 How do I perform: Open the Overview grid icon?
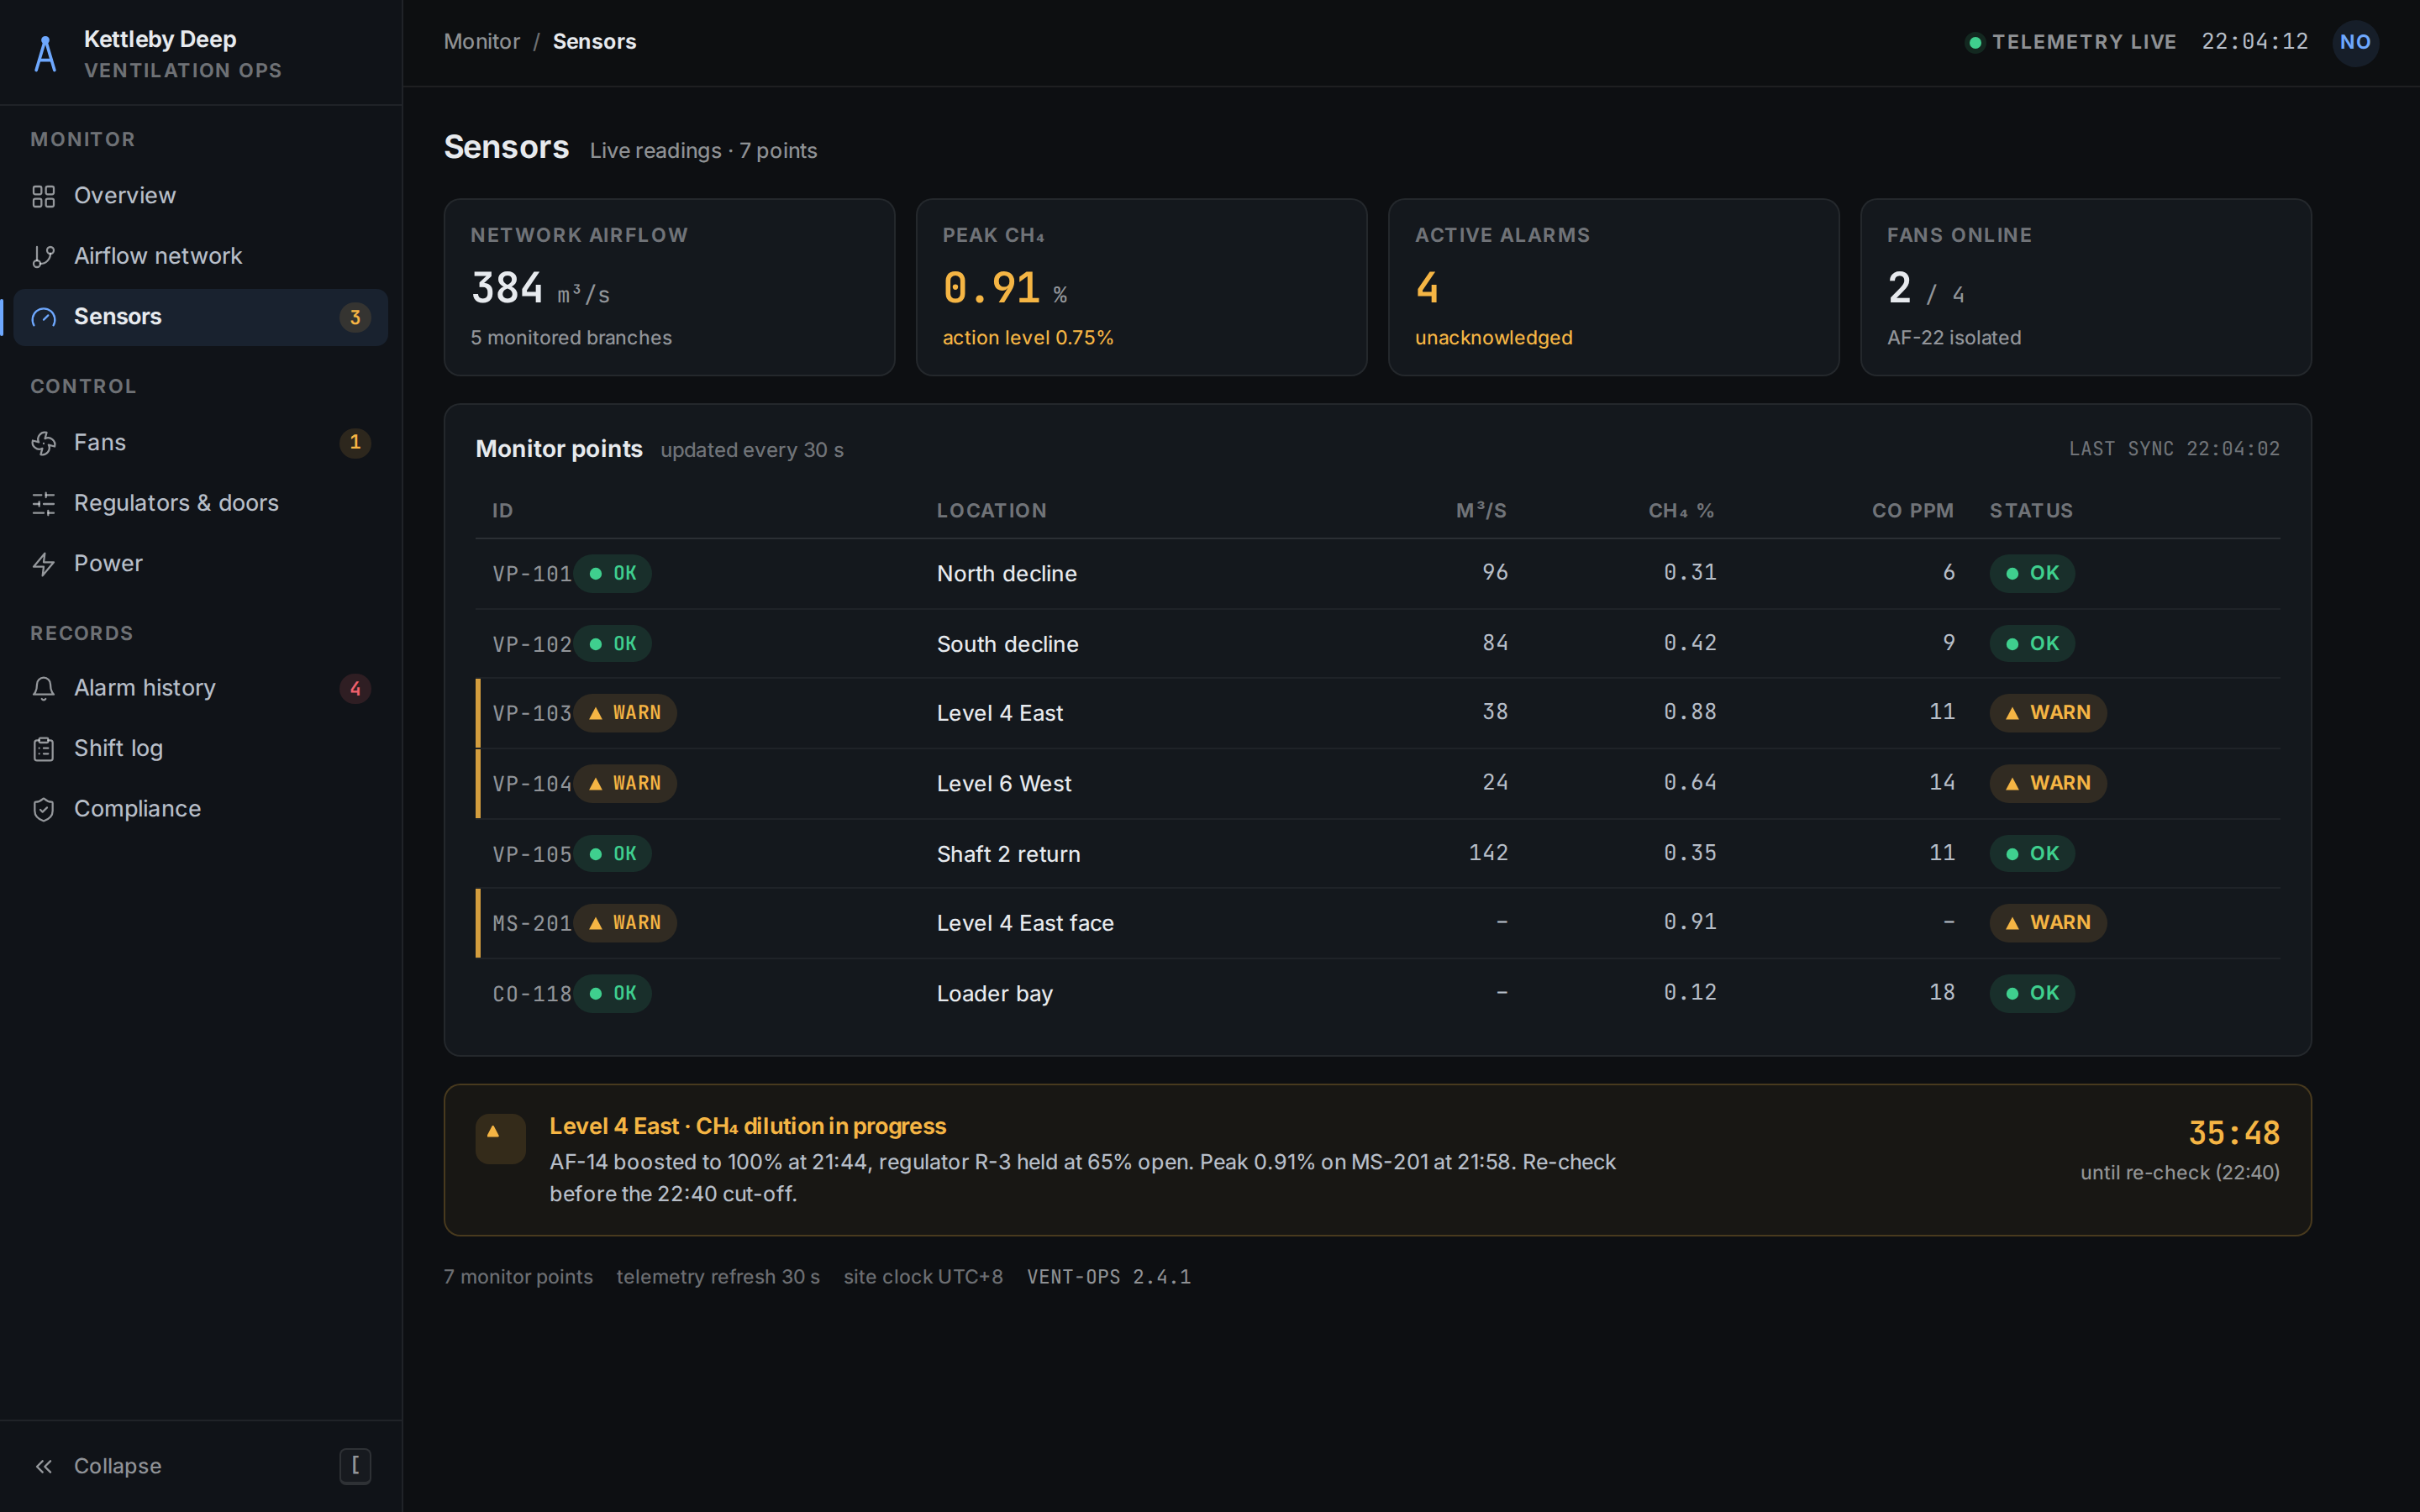[43, 196]
